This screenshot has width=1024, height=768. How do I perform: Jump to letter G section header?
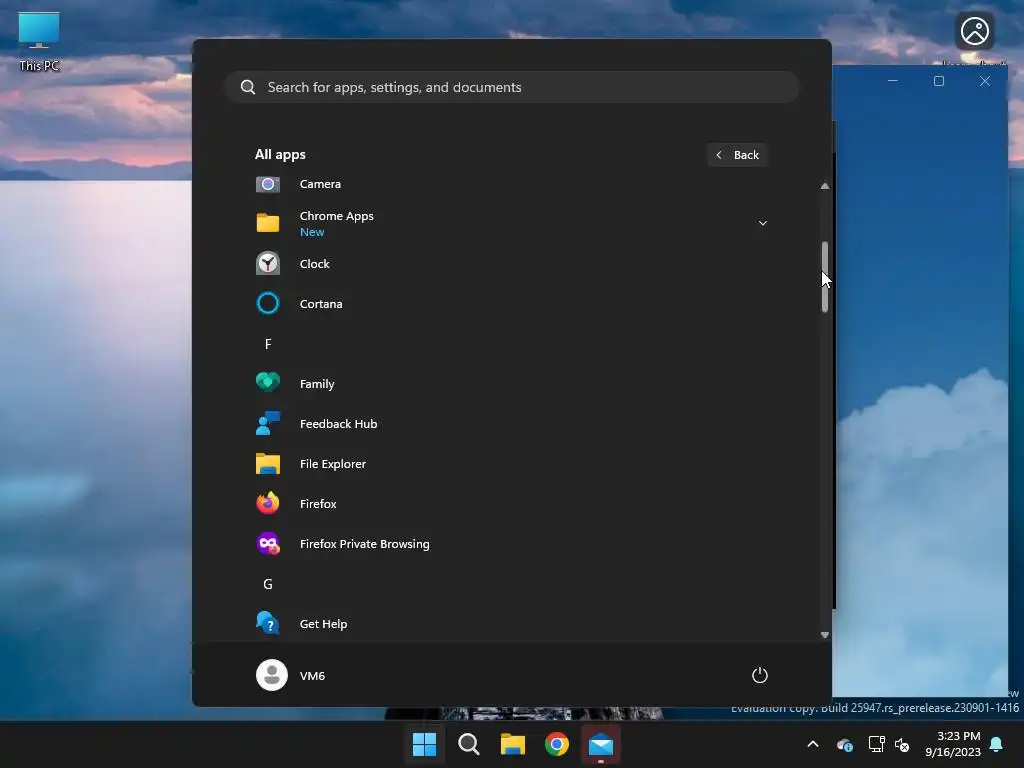(x=268, y=584)
